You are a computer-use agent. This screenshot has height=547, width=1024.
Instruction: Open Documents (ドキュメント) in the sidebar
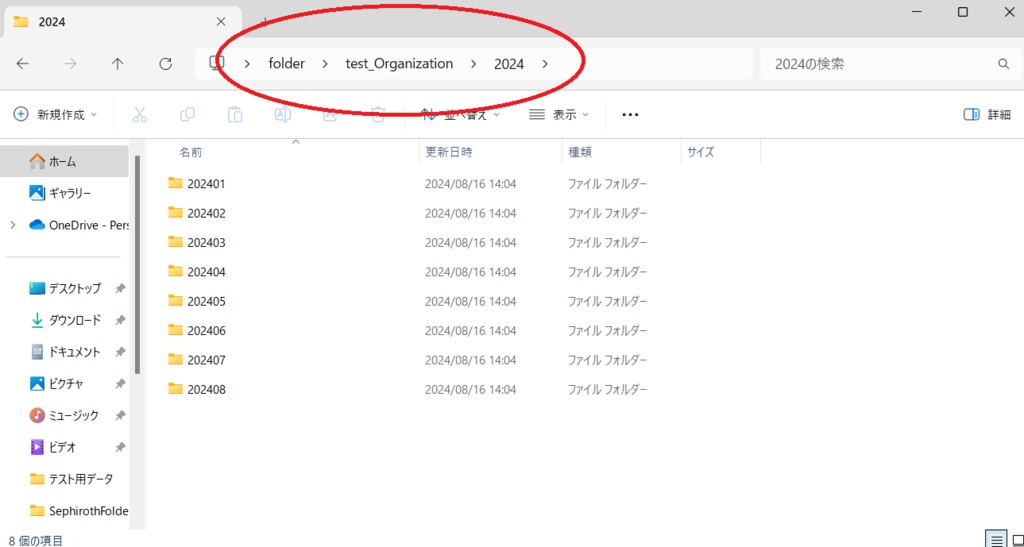click(64, 352)
